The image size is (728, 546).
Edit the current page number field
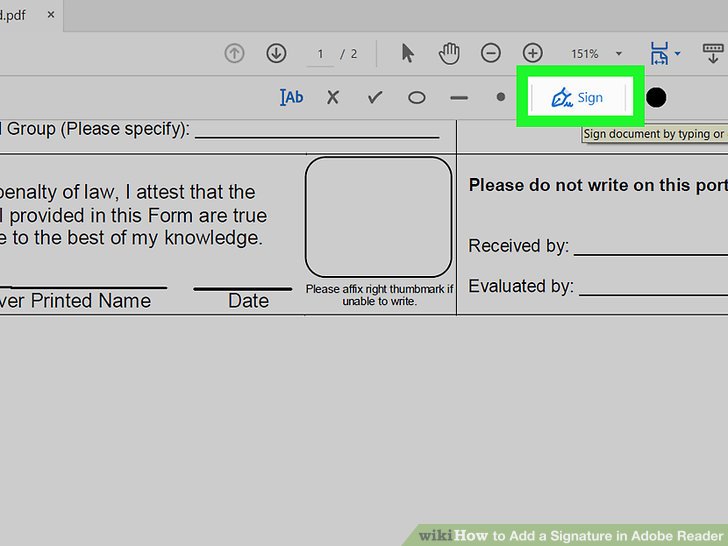[320, 54]
